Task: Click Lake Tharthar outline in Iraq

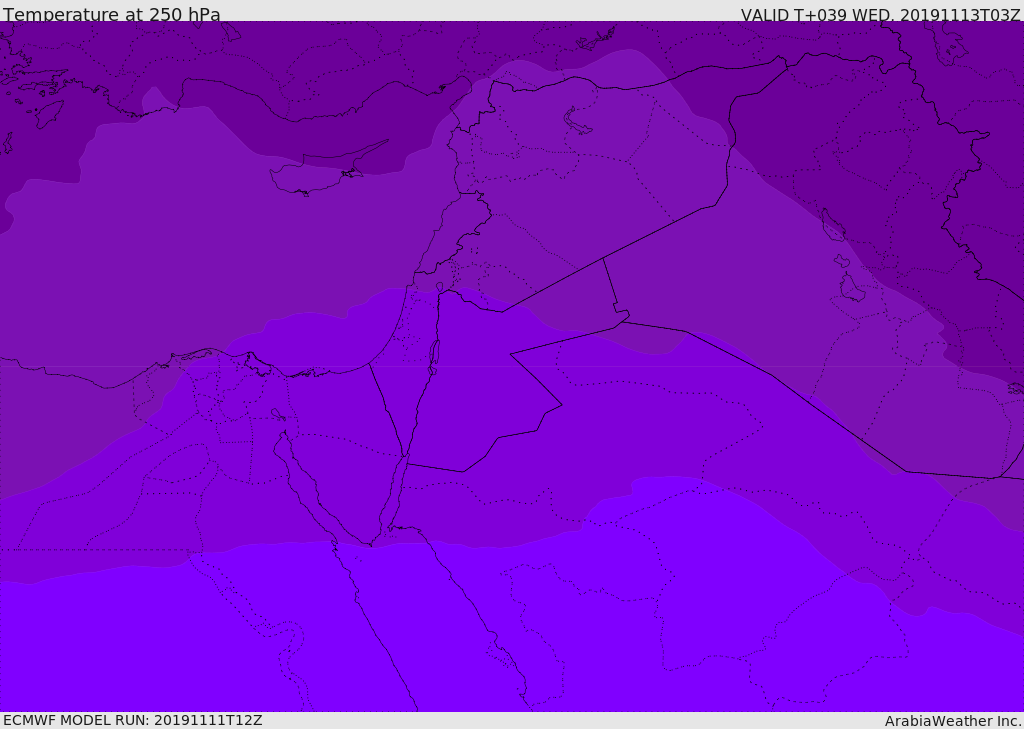Action: coord(832,225)
